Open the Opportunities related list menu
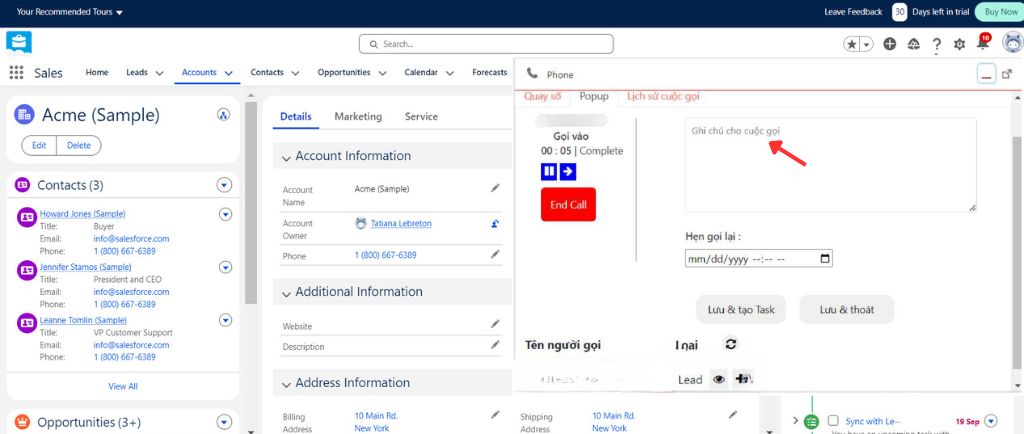1024x434 pixels. [x=224, y=422]
